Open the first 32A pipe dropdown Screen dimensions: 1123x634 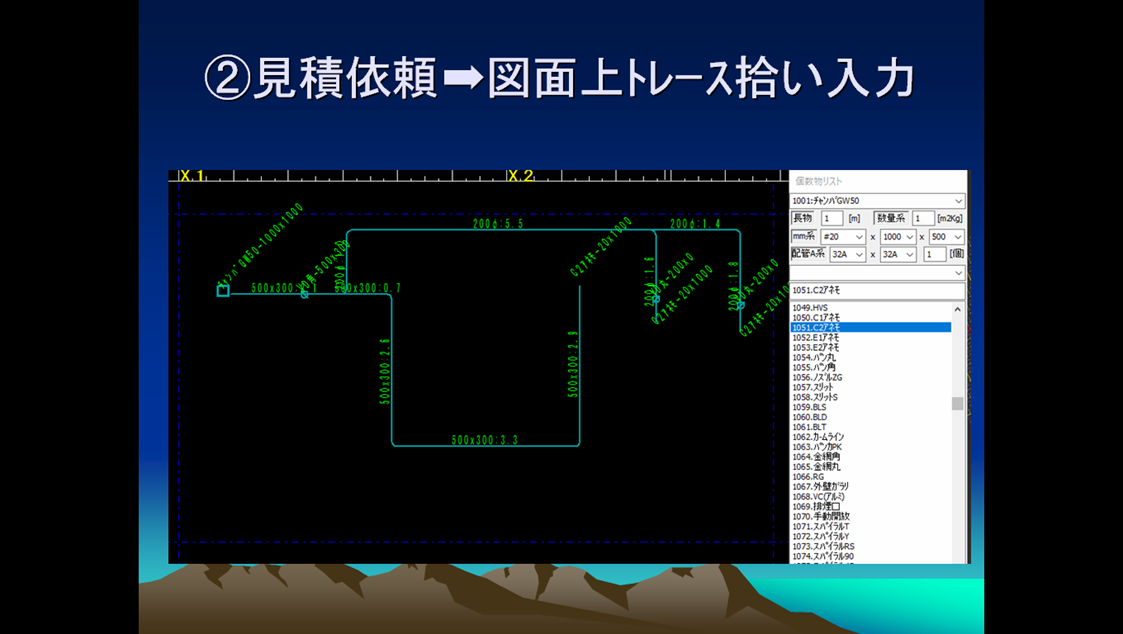pos(847,254)
